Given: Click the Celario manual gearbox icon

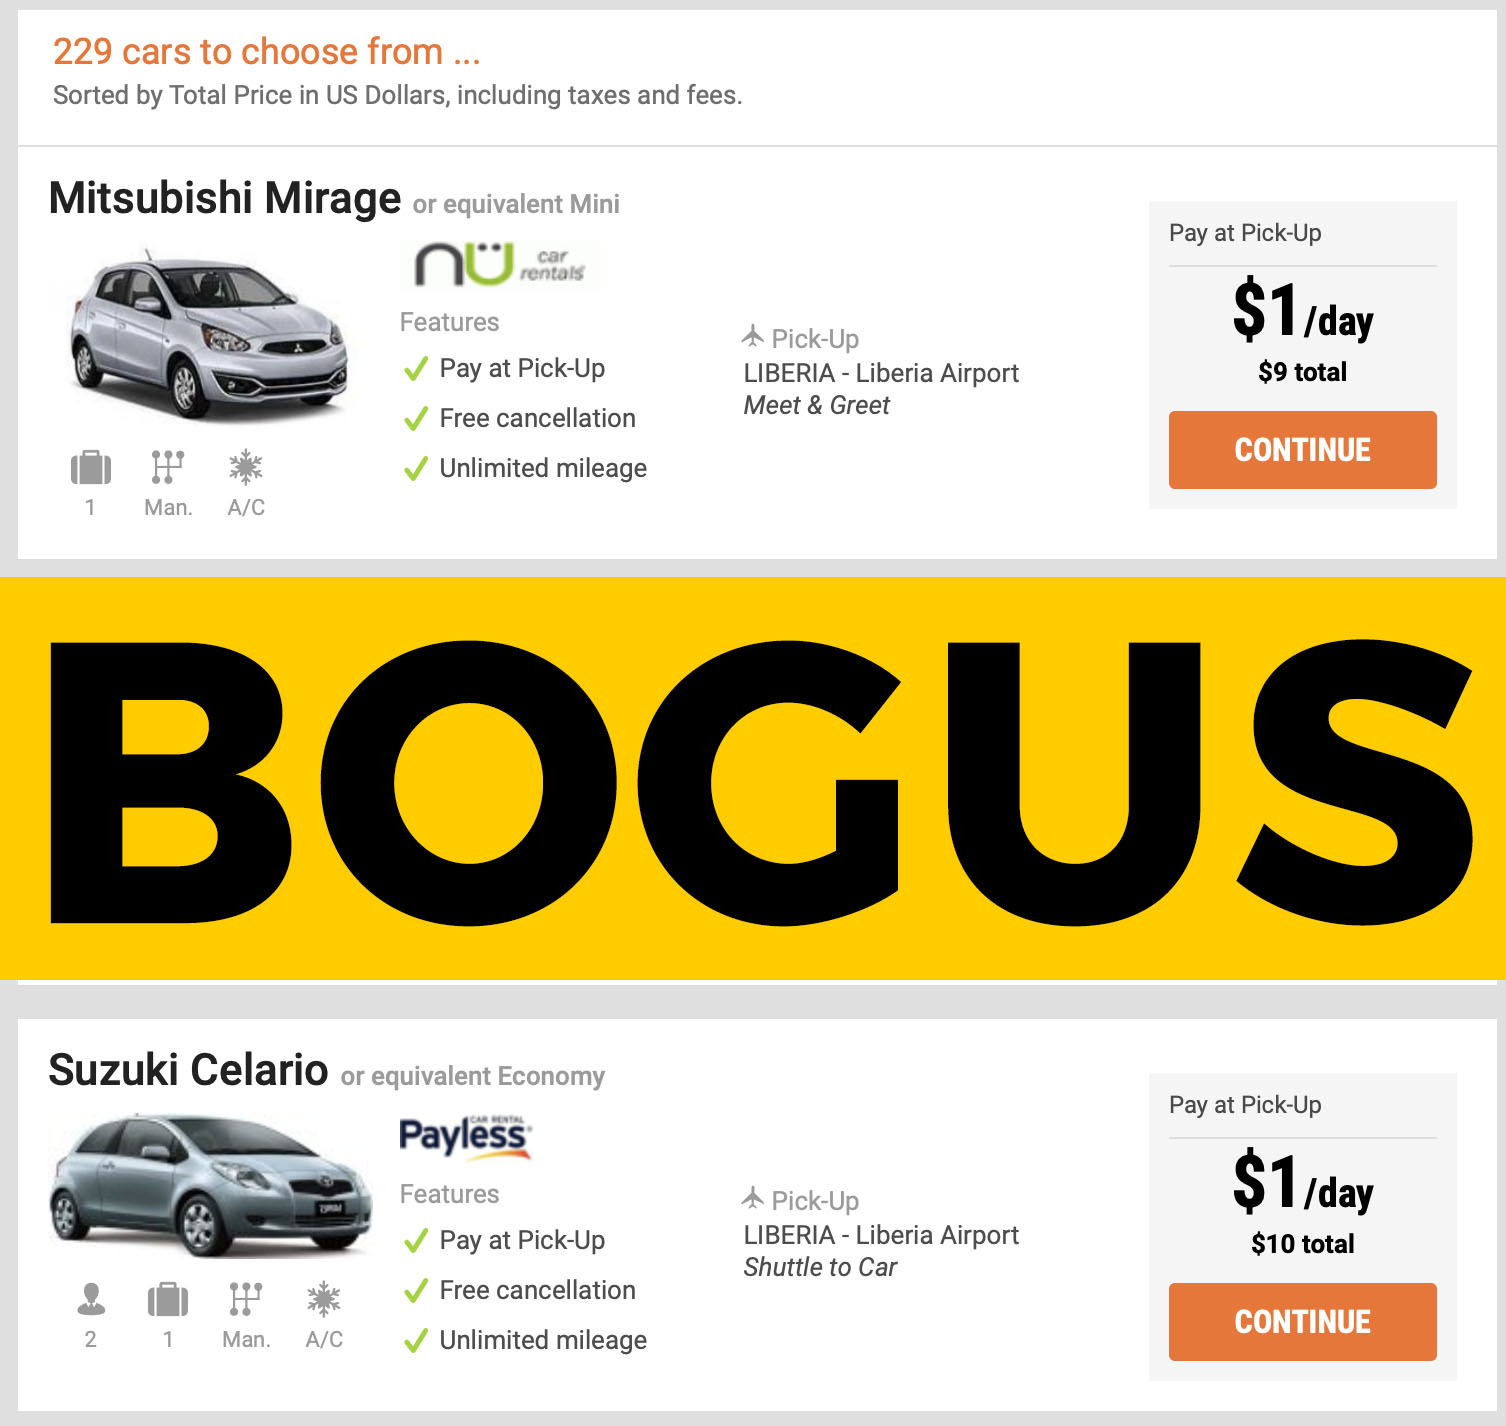Looking at the screenshot, I should 246,1299.
